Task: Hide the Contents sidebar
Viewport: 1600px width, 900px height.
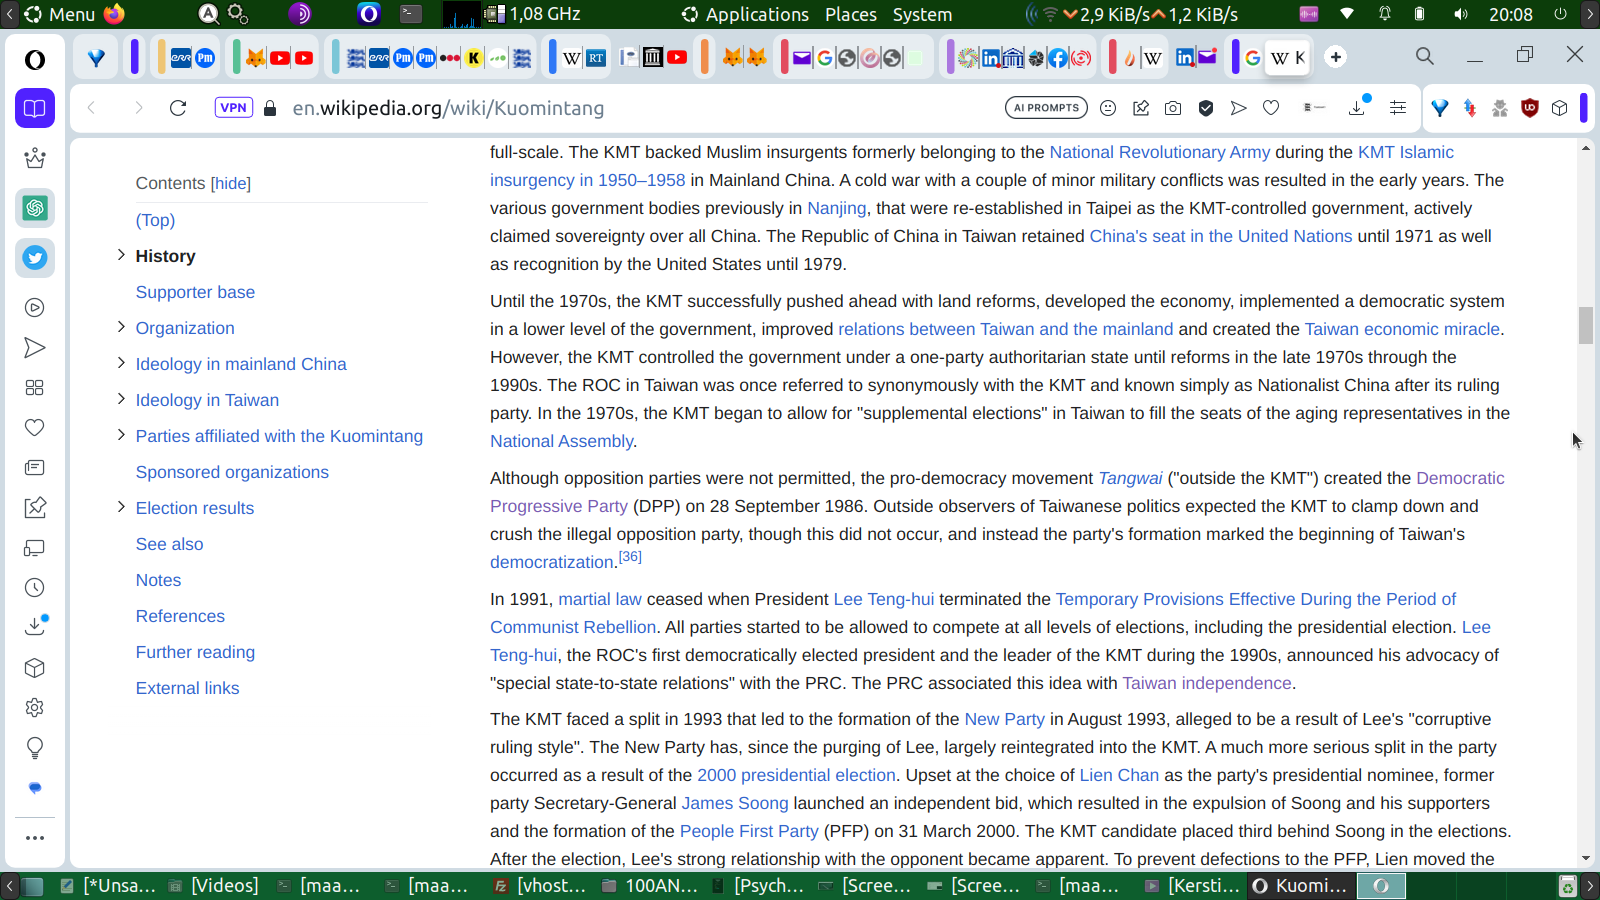Action: pyautogui.click(x=230, y=184)
